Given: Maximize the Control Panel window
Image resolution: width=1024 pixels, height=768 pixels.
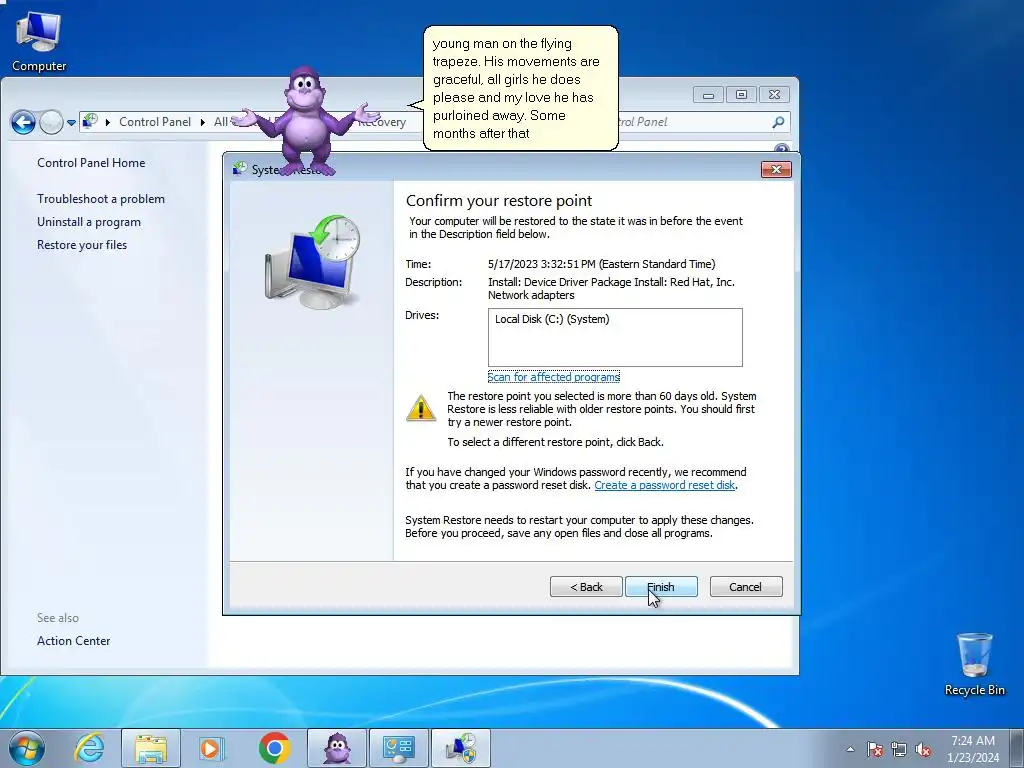Looking at the screenshot, I should click(x=741, y=95).
